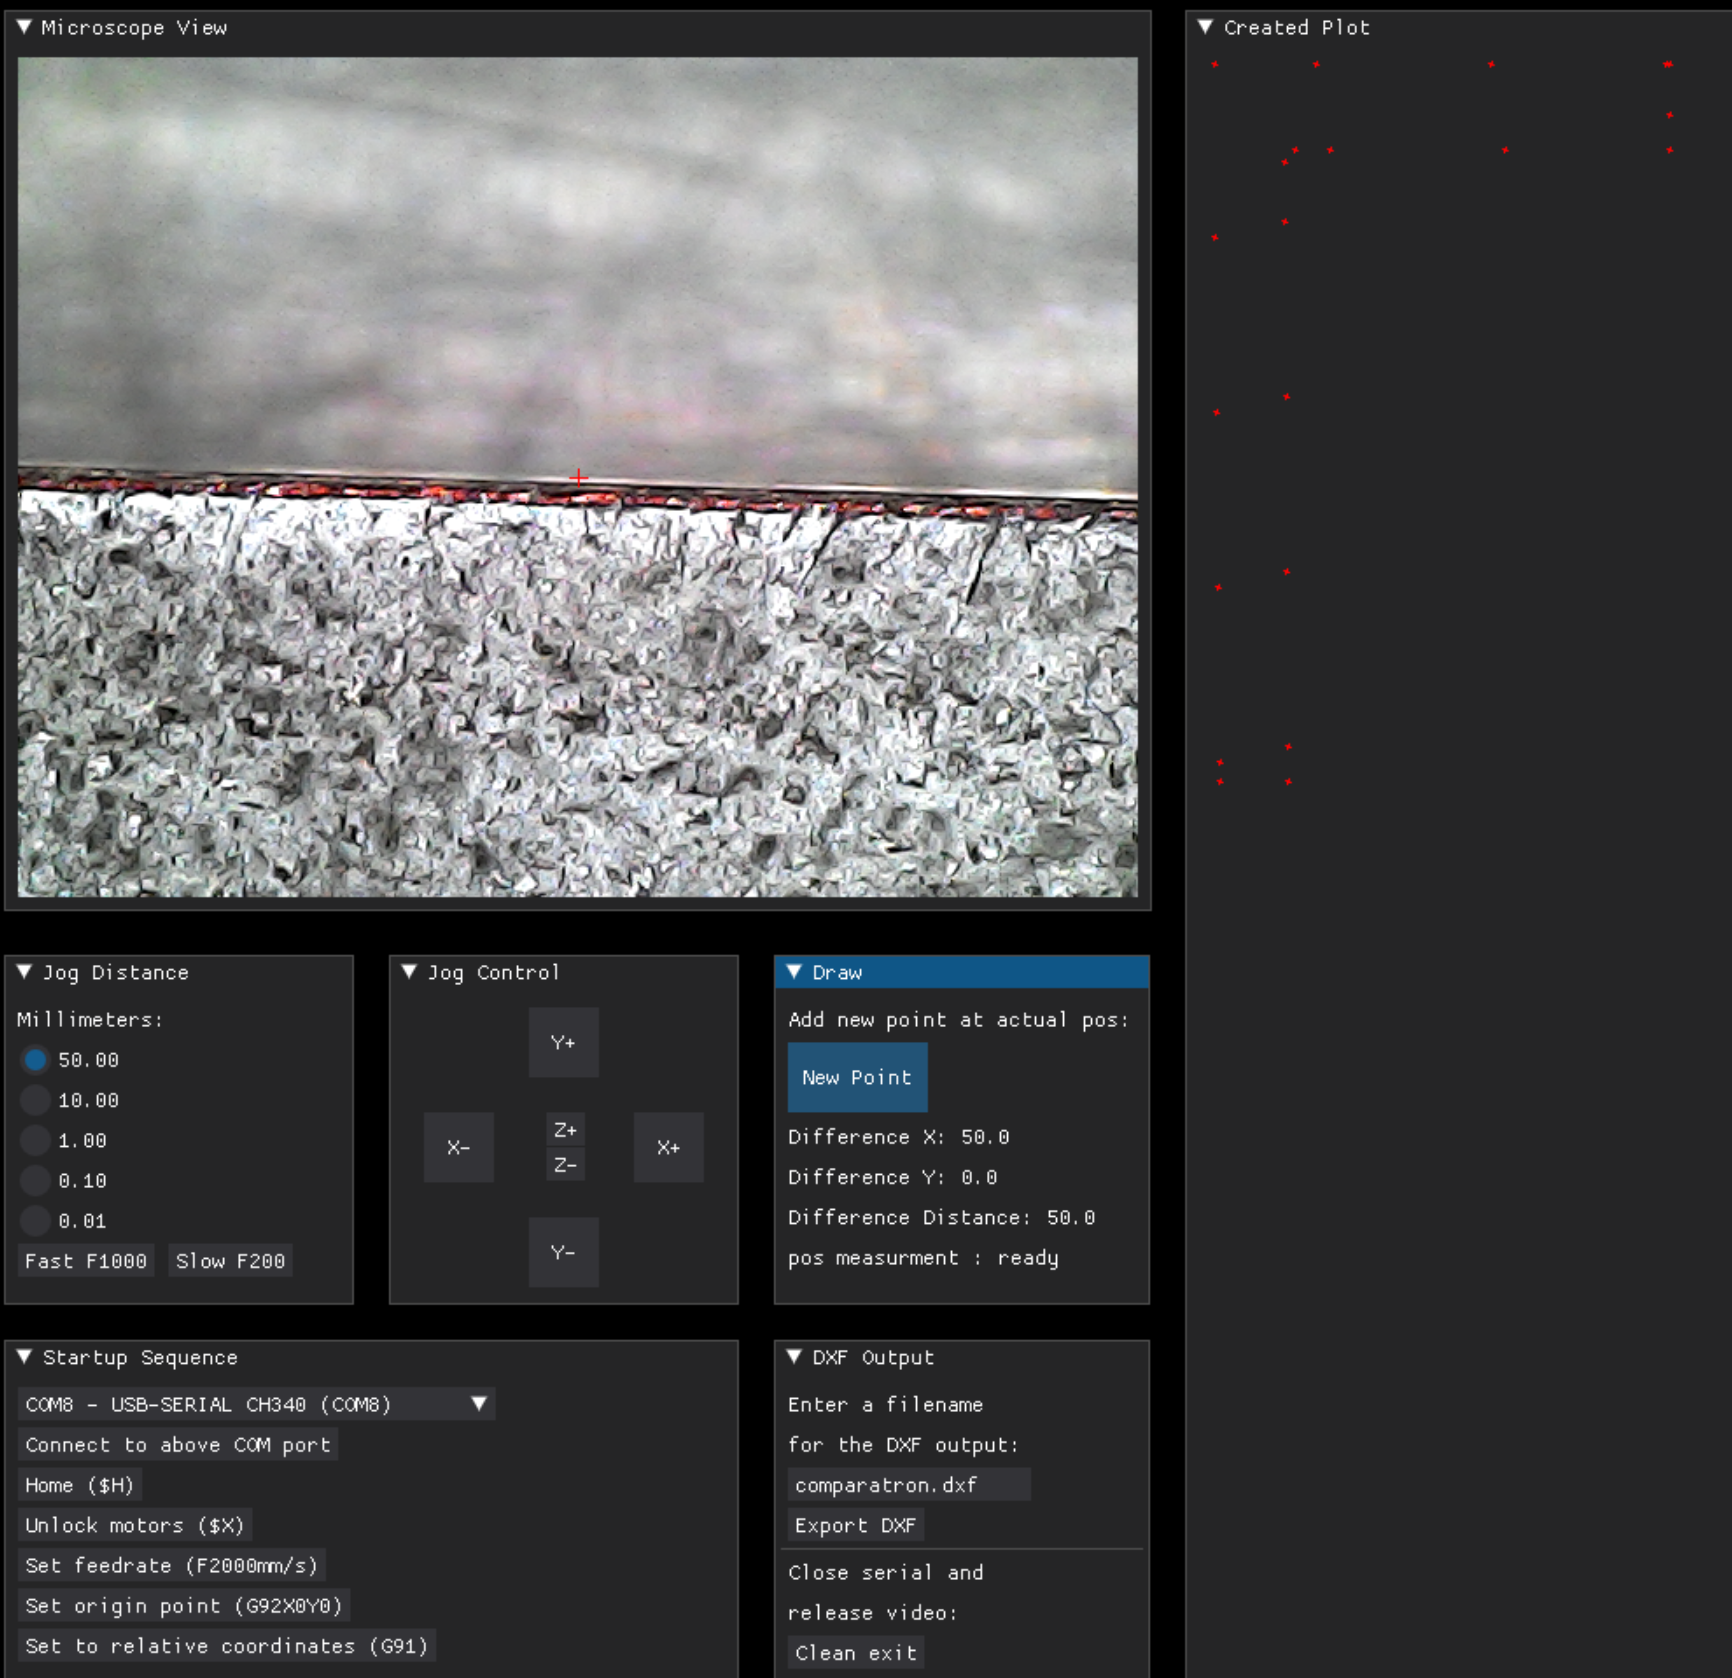Connect to the selected COM port
The image size is (1732, 1678).
tap(177, 1444)
